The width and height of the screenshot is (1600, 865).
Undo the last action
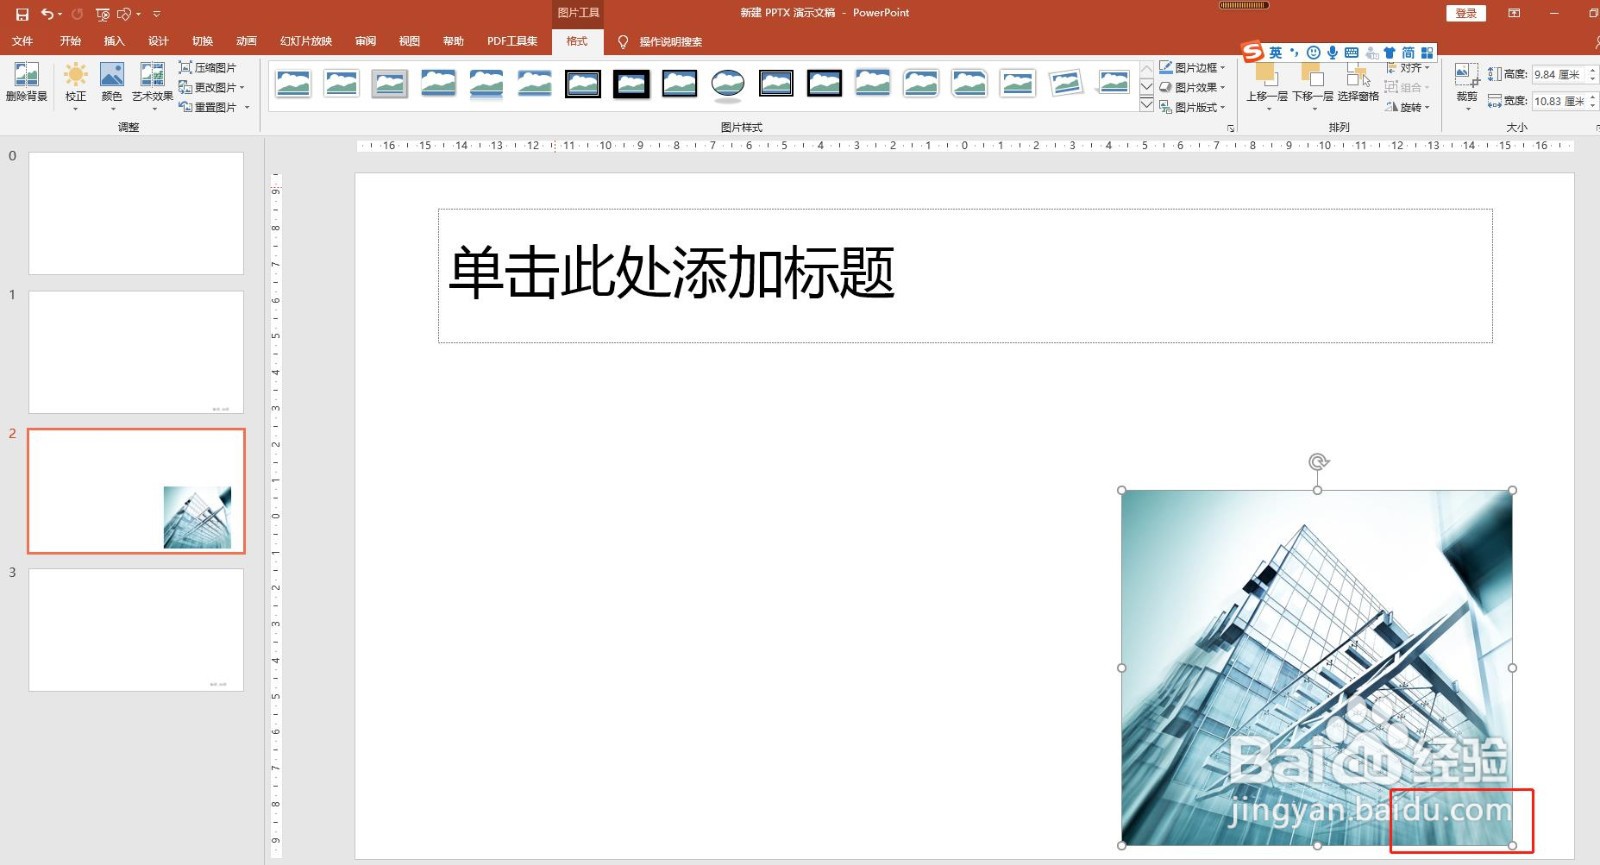(46, 14)
